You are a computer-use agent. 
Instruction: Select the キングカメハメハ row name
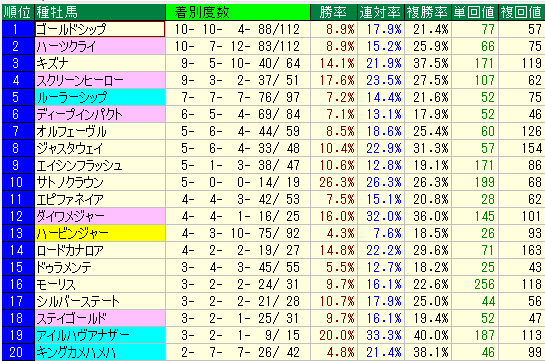coord(76,353)
